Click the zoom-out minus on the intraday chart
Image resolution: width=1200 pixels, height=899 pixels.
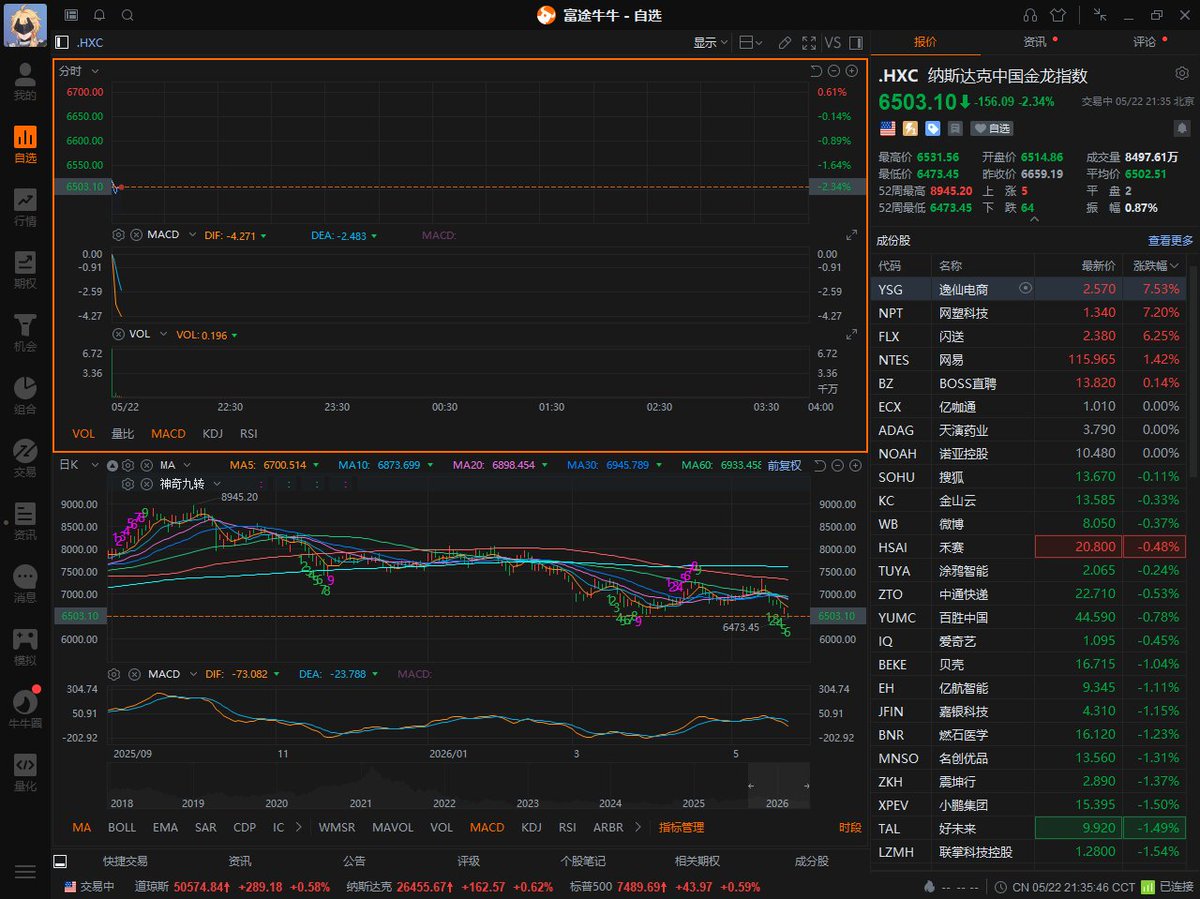pos(833,71)
